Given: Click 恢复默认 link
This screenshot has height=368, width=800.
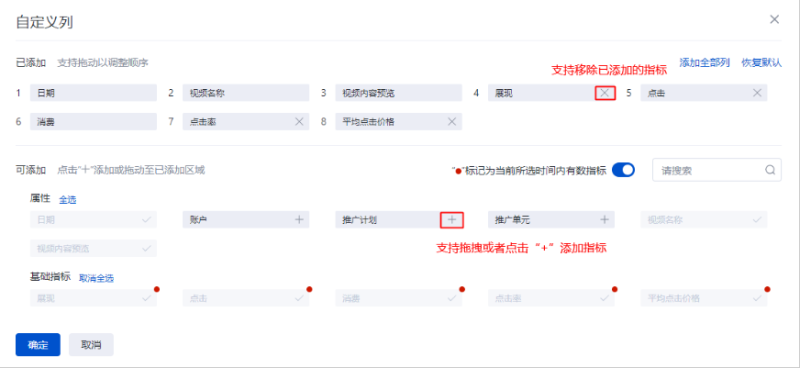Looking at the screenshot, I should (761, 62).
